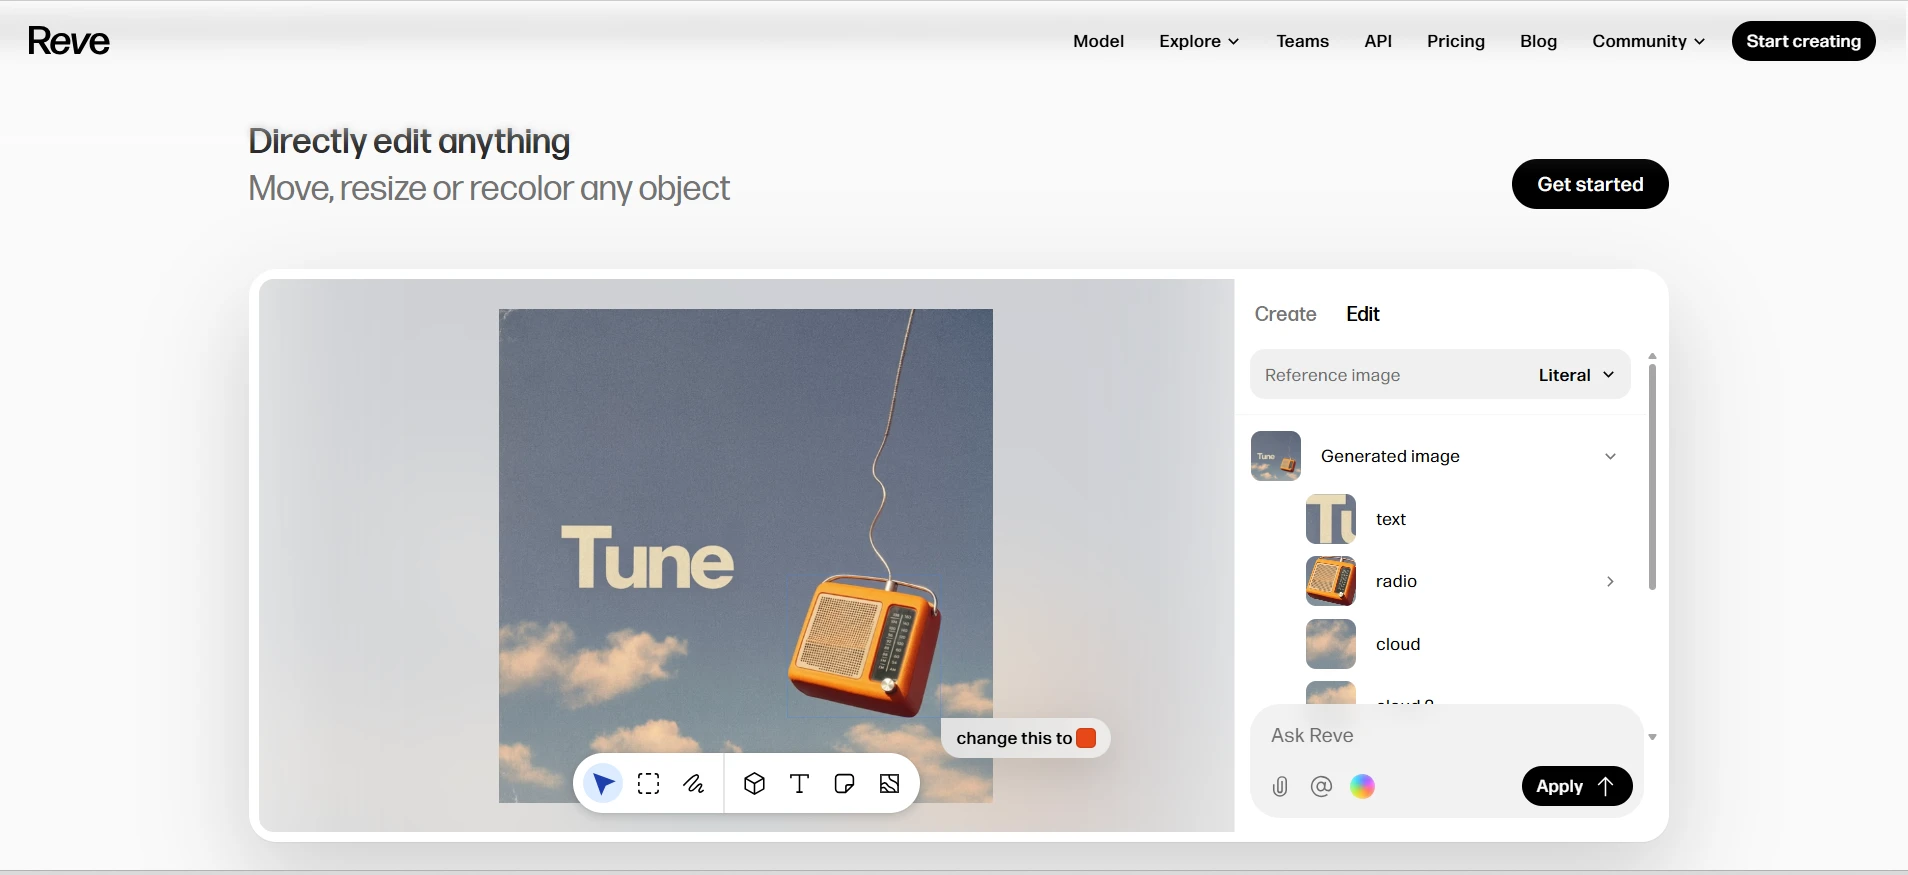1908x875 pixels.
Task: Click the Get started button
Action: tap(1590, 184)
